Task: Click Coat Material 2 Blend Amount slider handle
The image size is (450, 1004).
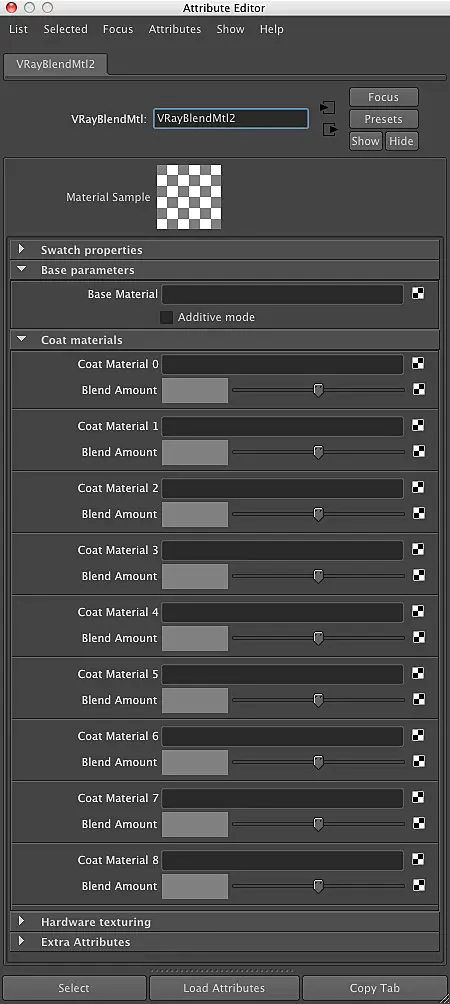Action: coord(318,514)
